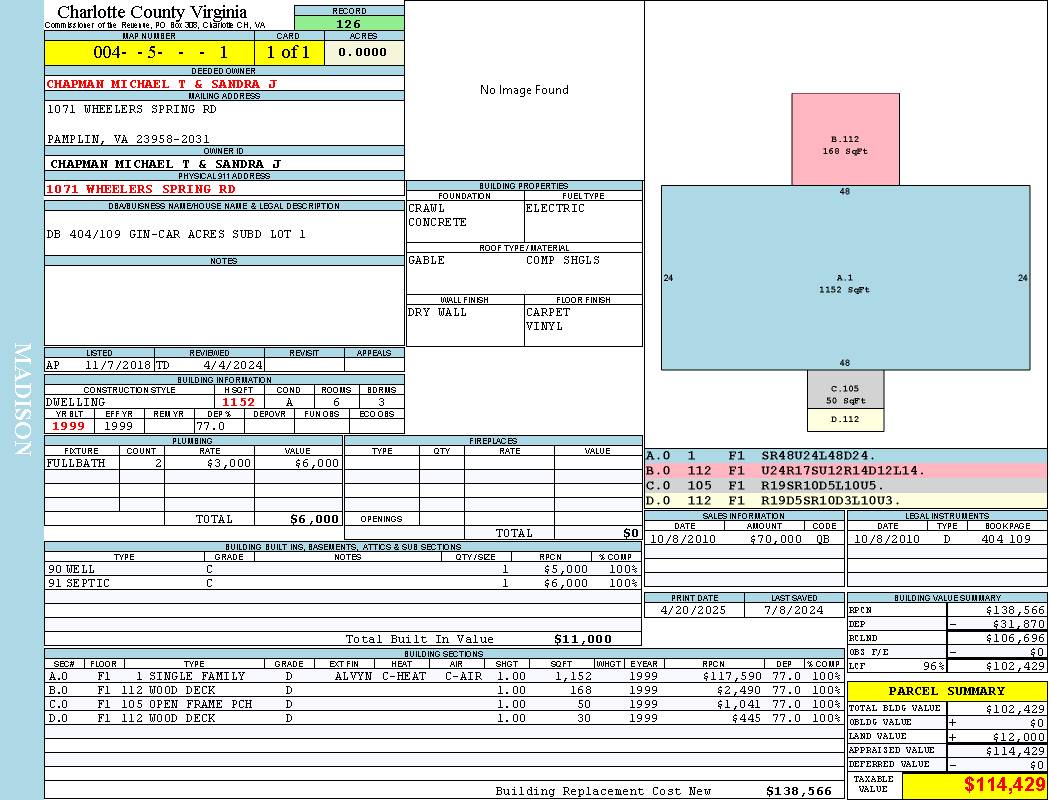This screenshot has width=1050, height=800.
Task: Select legal description DB 404/109 GIN-CAR ACRES
Action: click(x=176, y=234)
